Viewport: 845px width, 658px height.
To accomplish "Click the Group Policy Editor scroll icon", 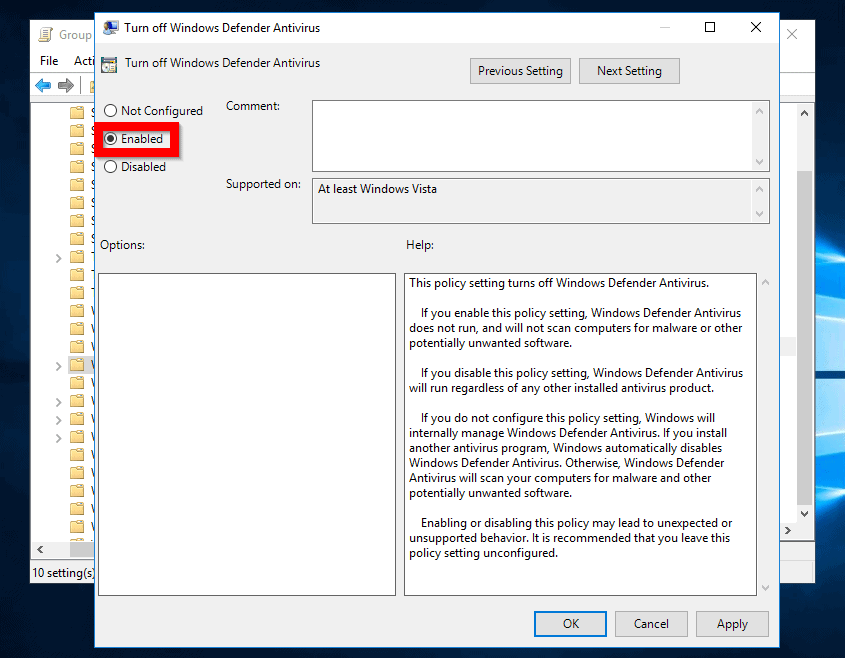I will tap(46, 34).
